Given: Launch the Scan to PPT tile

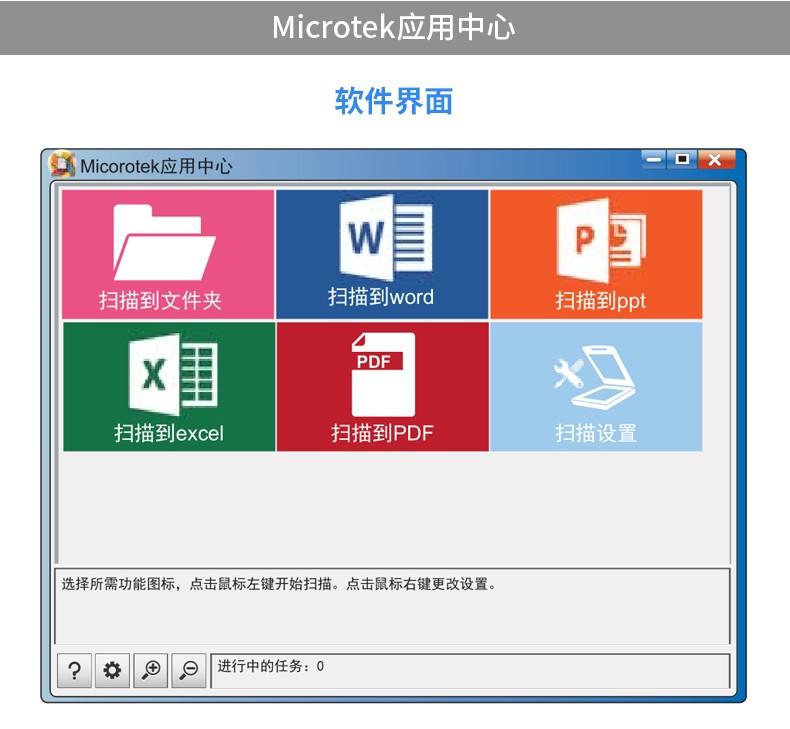Looking at the screenshot, I should (596, 254).
